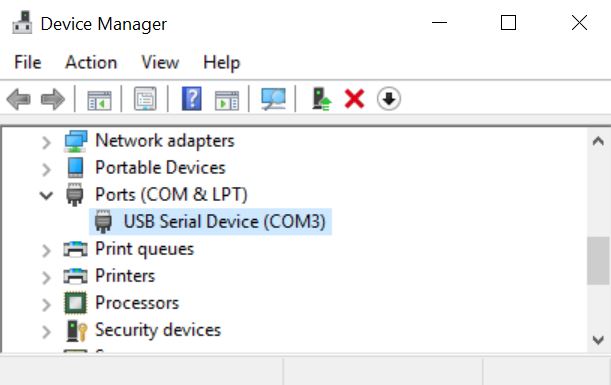Click the red X Uninstall device icon
Image resolution: width=611 pixels, height=385 pixels.
click(354, 99)
